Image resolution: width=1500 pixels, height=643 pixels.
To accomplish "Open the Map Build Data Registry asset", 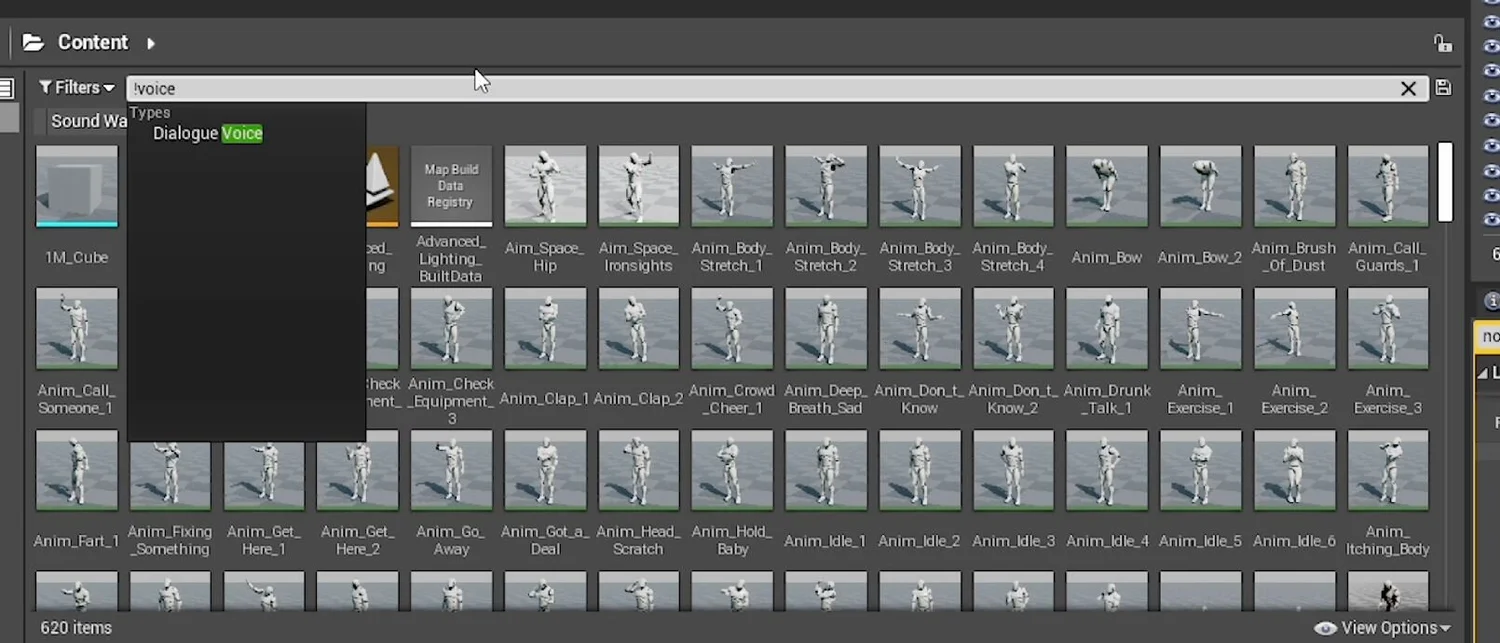I will coord(451,186).
